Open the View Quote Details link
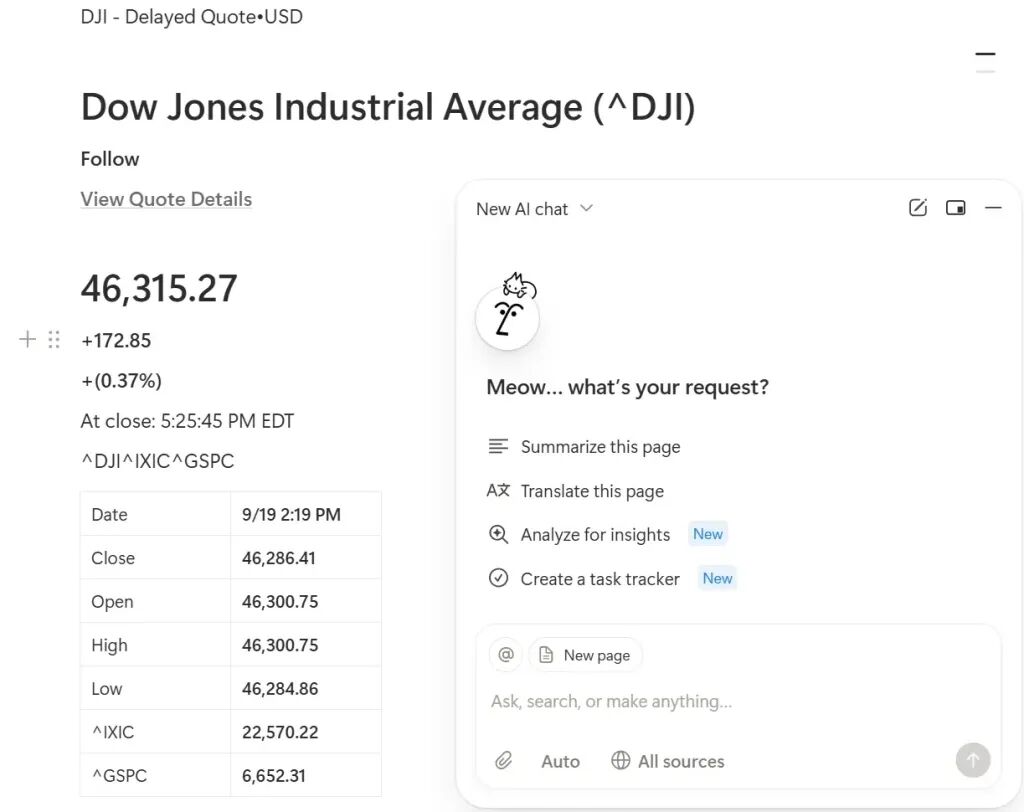The image size is (1024, 812). (166, 199)
